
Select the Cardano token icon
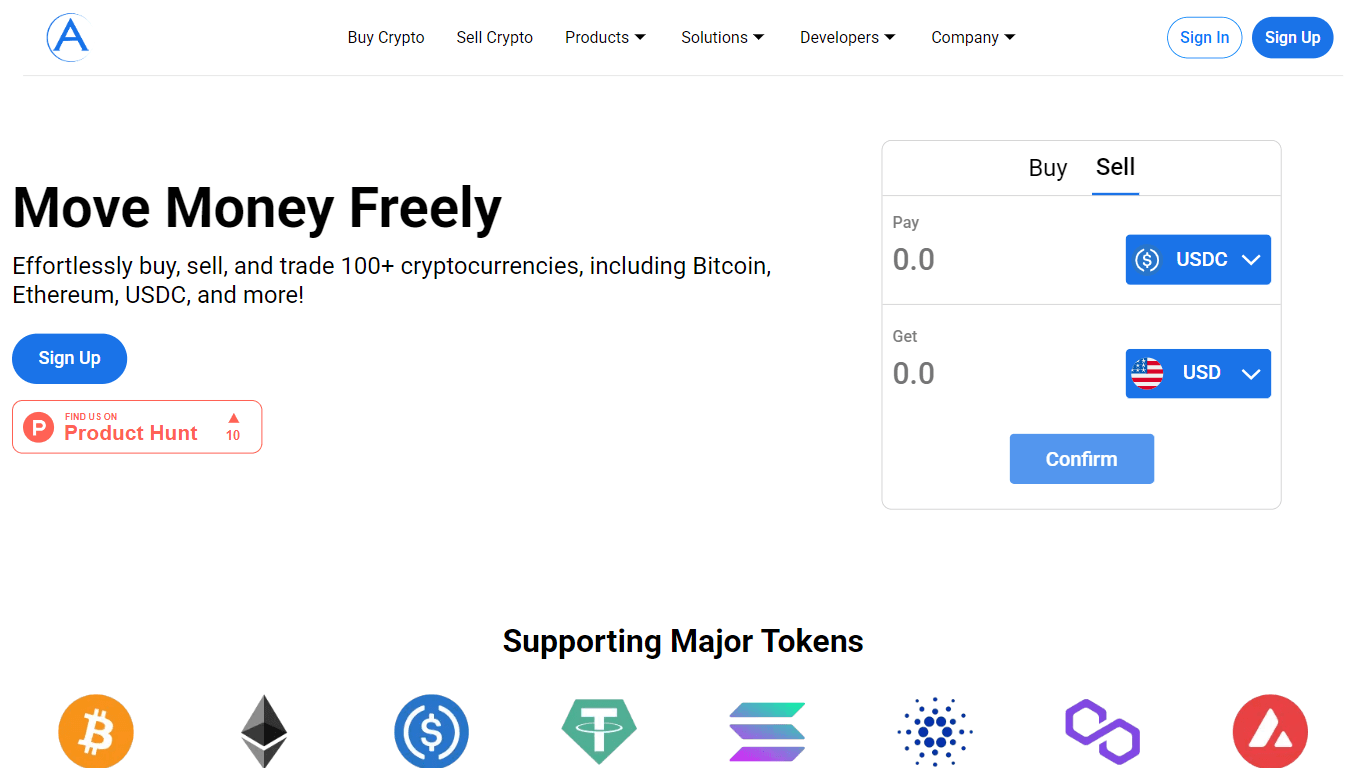pos(935,732)
